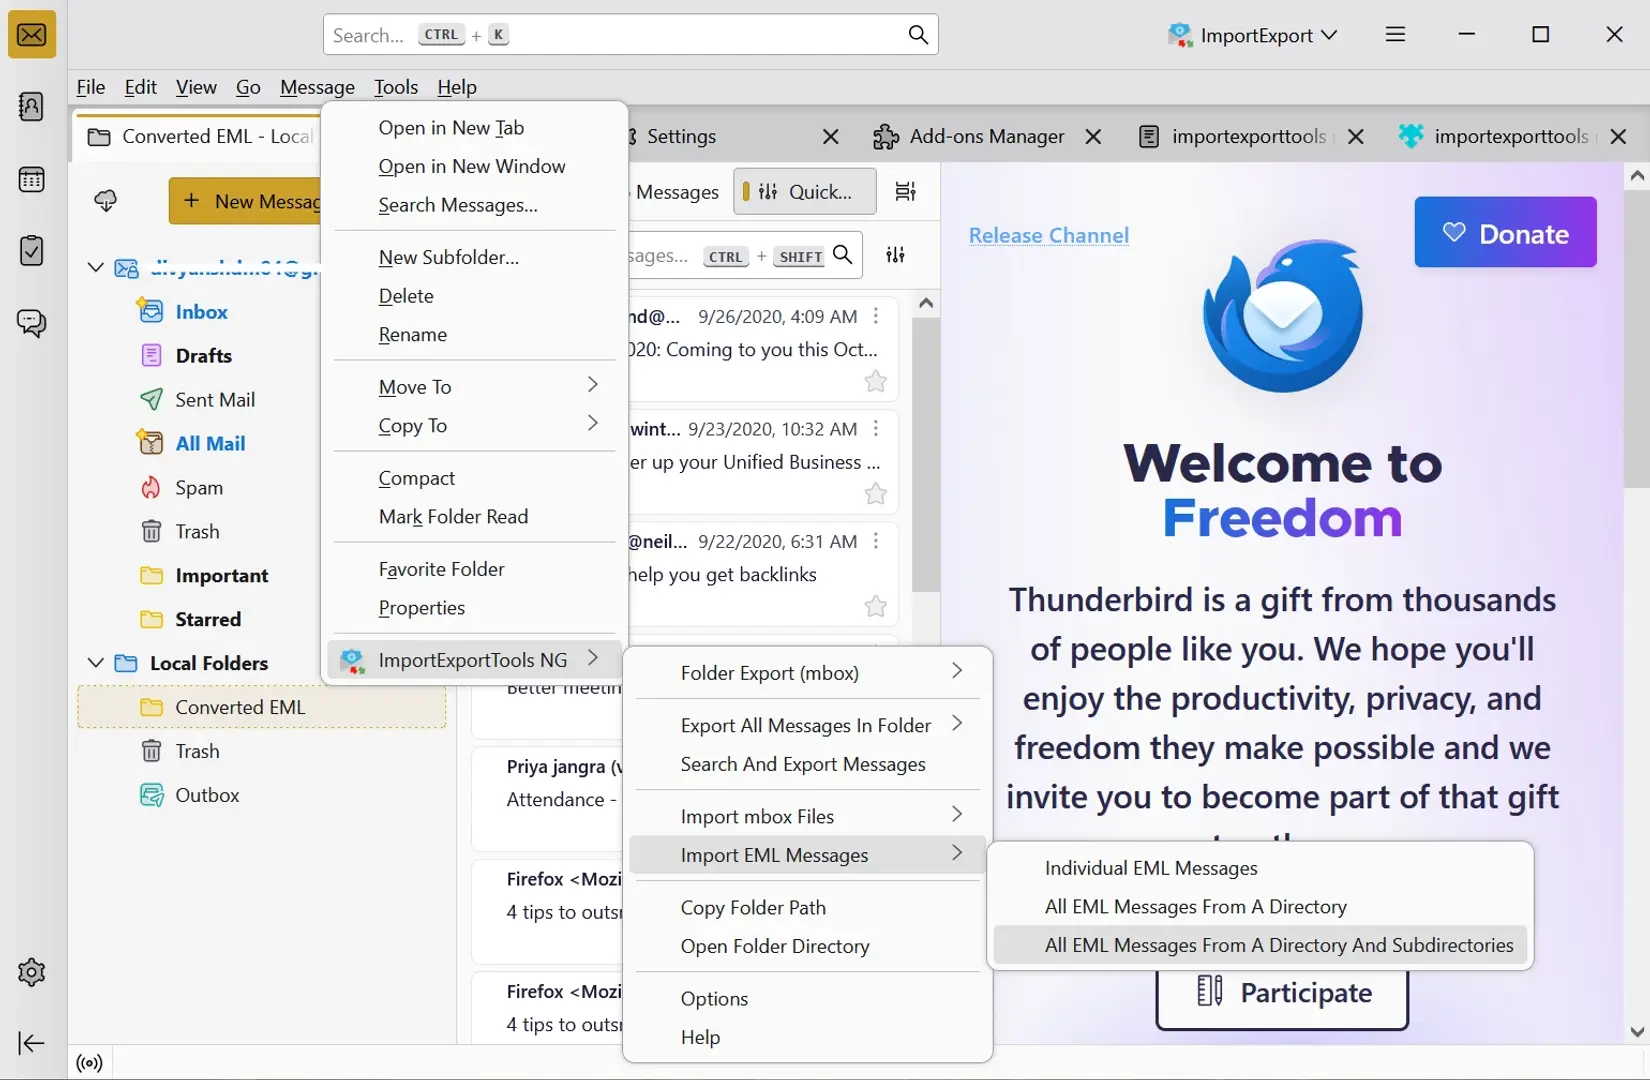Collapse the spaces toolbar
Screen dimensions: 1650x1080
click(32, 1043)
